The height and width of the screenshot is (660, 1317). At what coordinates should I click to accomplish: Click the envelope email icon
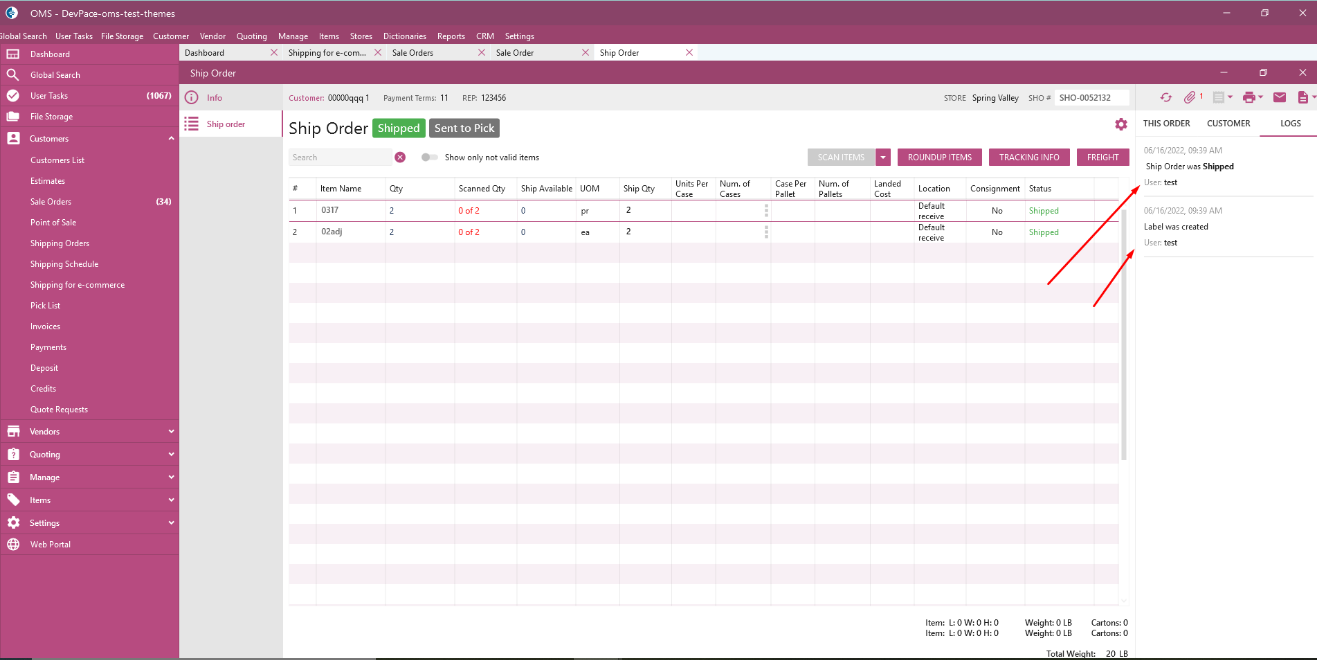tap(1279, 98)
